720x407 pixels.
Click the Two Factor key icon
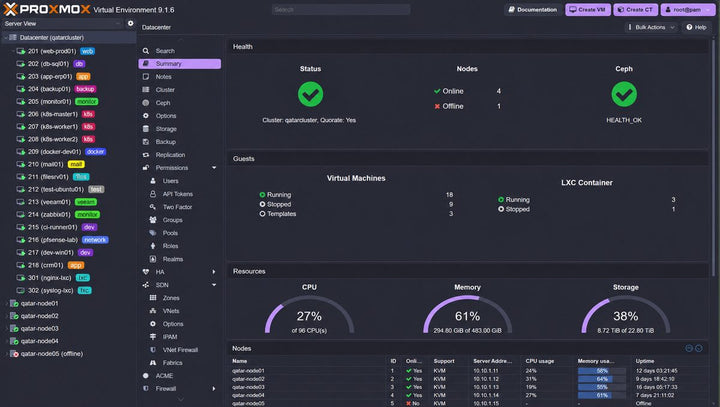click(153, 207)
